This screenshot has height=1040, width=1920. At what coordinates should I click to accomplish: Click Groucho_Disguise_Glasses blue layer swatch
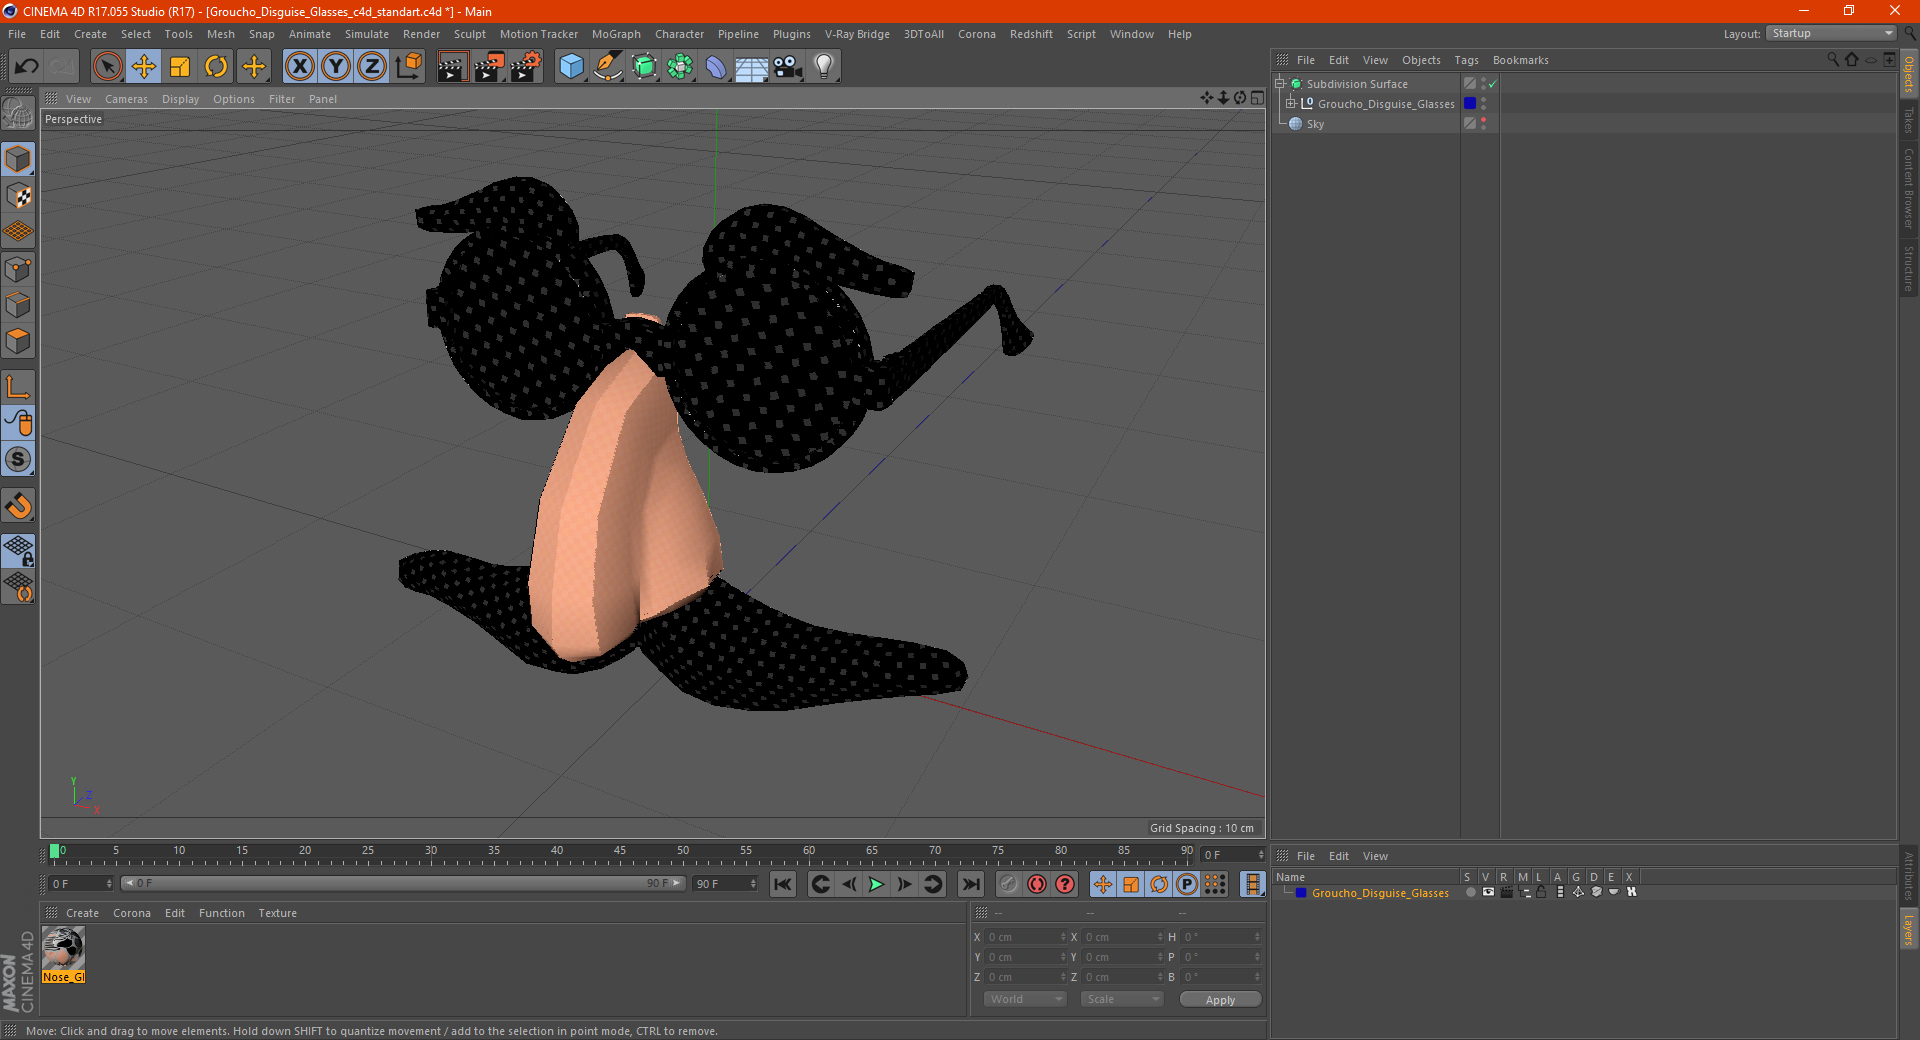tap(1469, 104)
